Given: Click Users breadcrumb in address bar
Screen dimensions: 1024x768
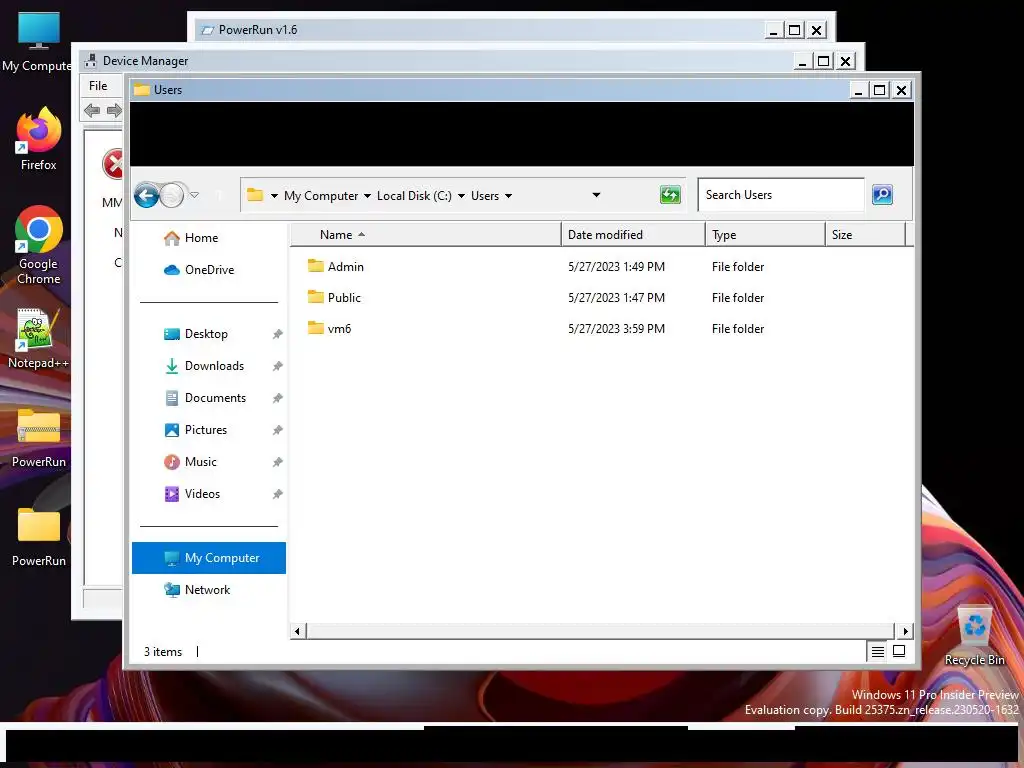Looking at the screenshot, I should 485,196.
